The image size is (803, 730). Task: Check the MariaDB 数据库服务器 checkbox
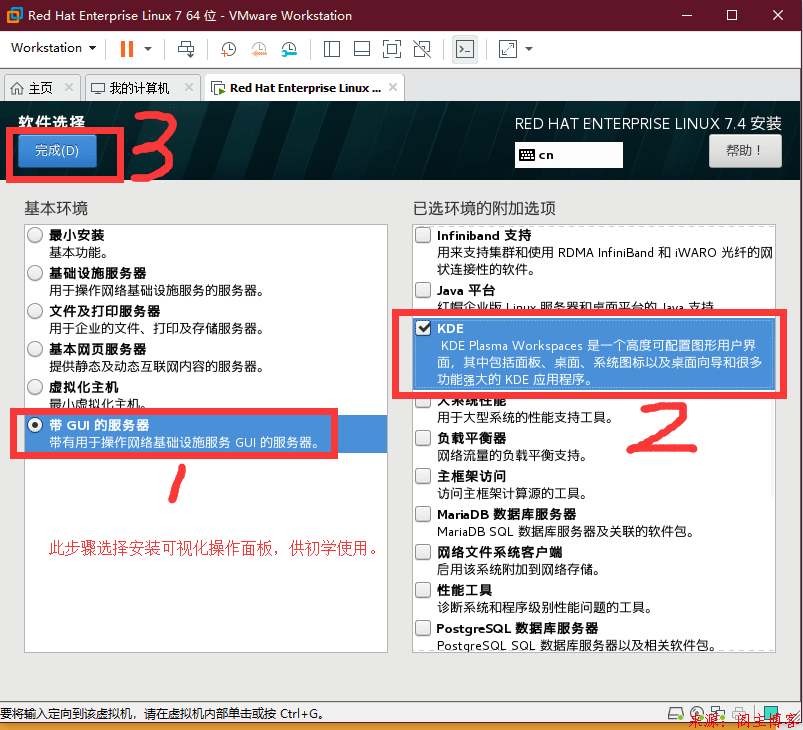[423, 514]
